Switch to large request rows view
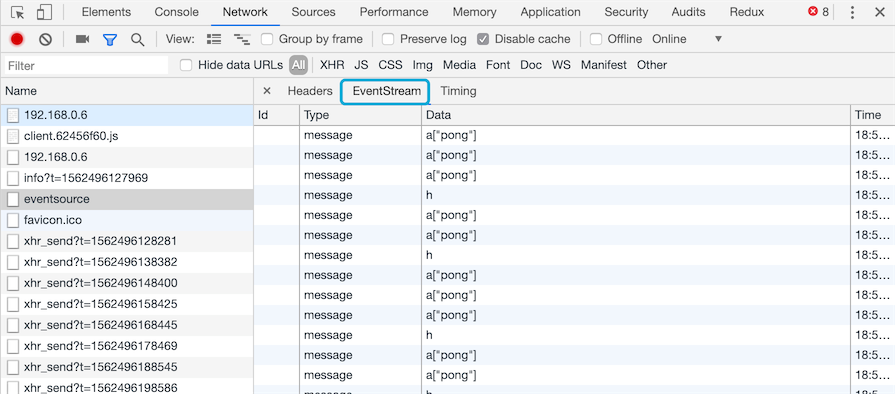 tap(214, 39)
